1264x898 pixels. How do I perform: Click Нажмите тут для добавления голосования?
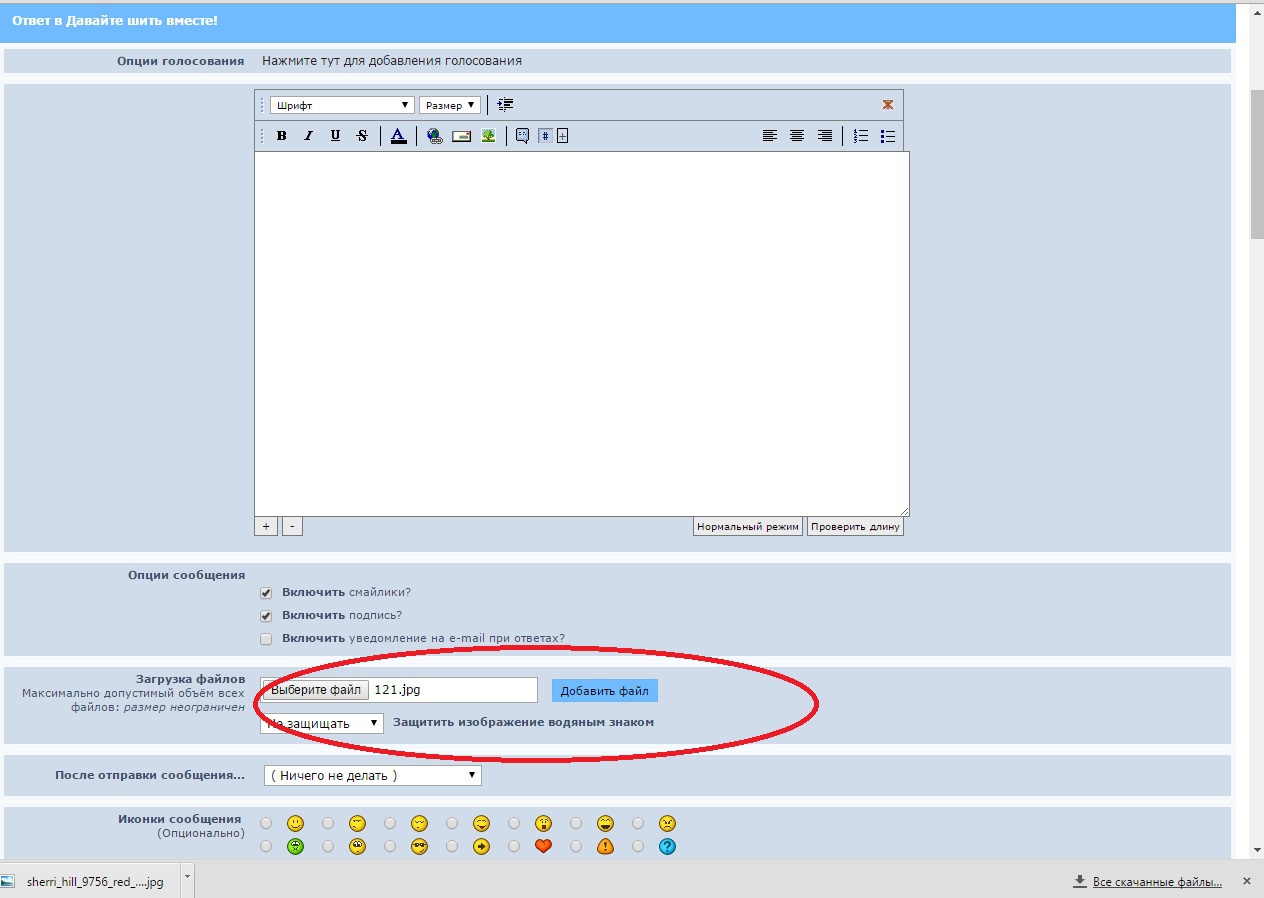coord(392,61)
